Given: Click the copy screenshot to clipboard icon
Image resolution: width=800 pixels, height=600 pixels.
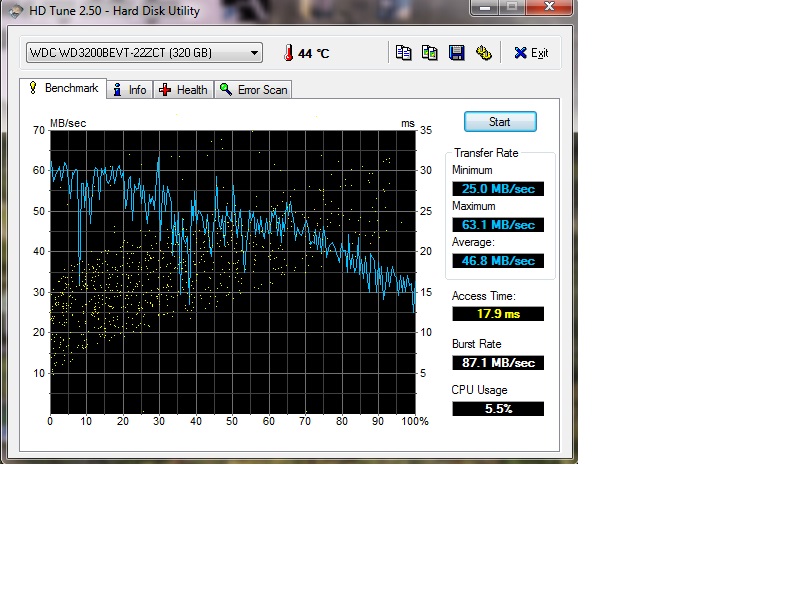Looking at the screenshot, I should [430, 53].
